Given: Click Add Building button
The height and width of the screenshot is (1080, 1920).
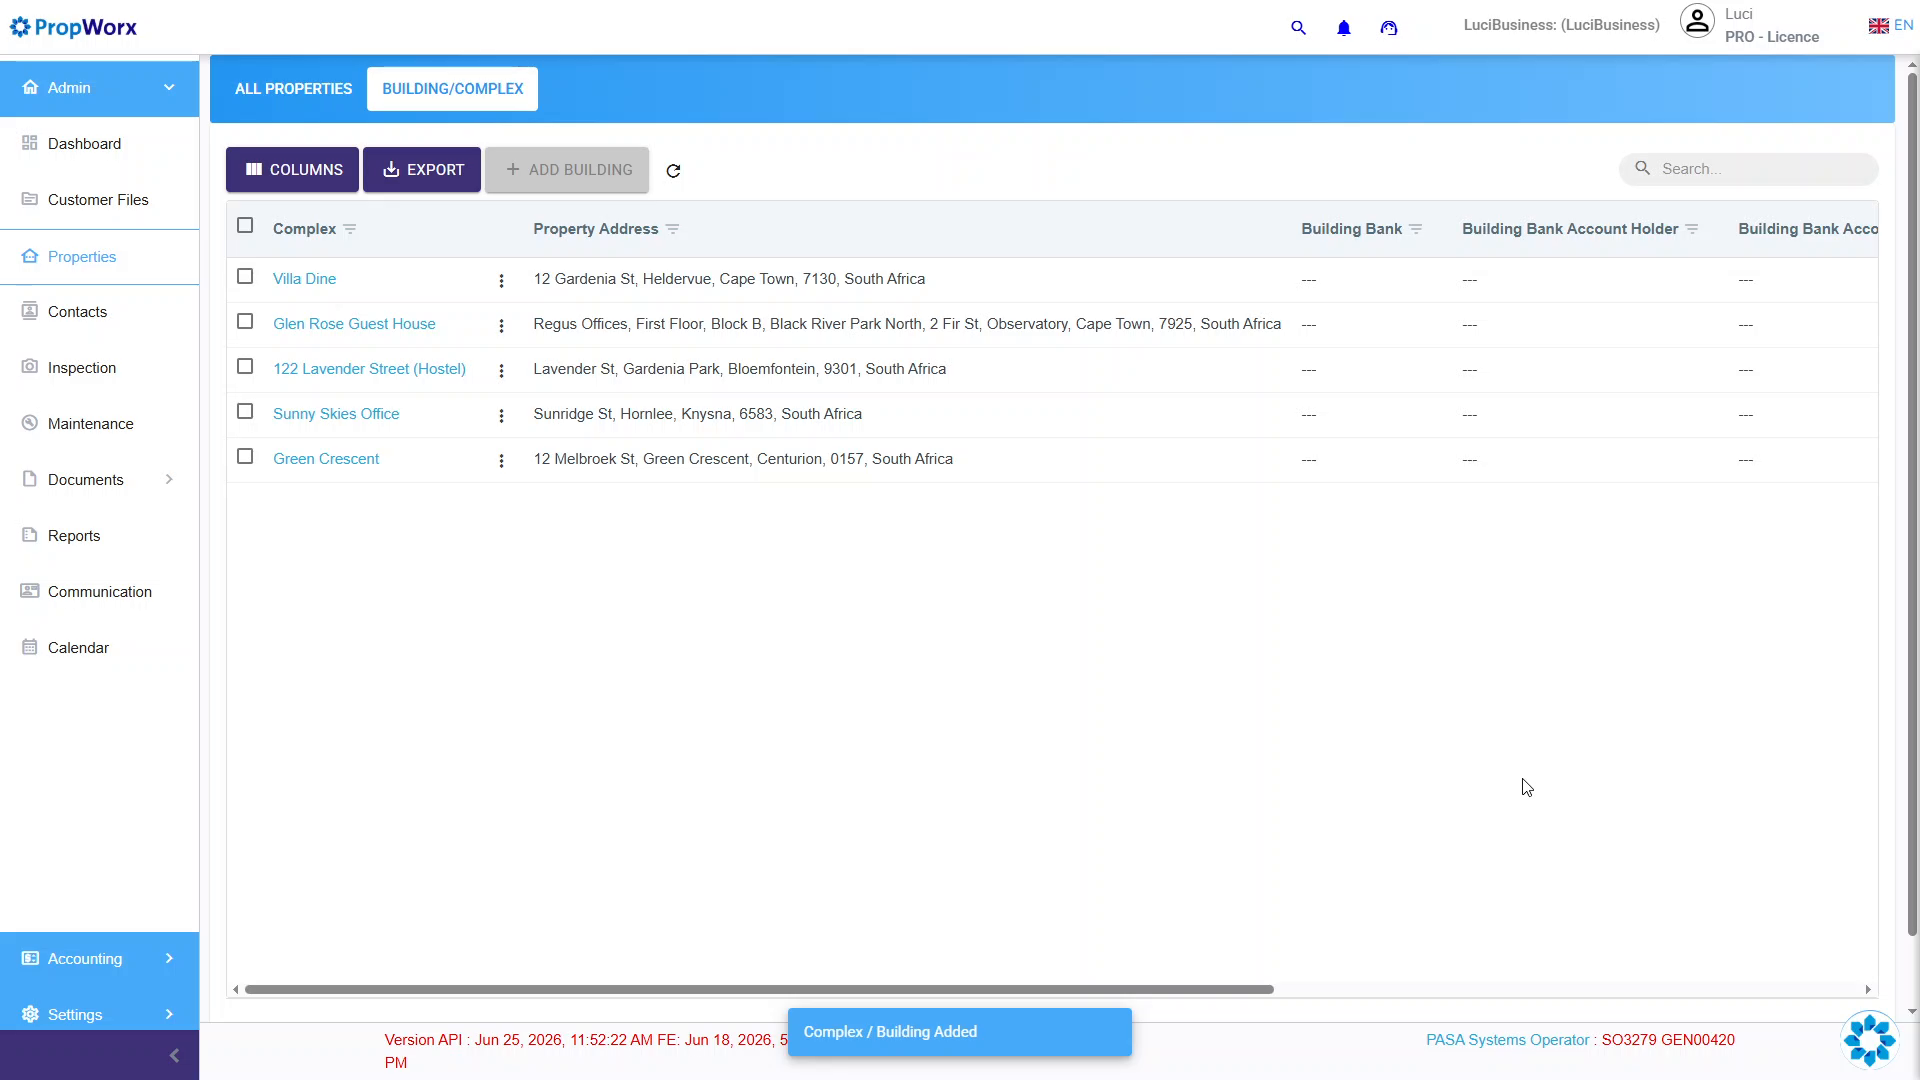Looking at the screenshot, I should (x=567, y=170).
